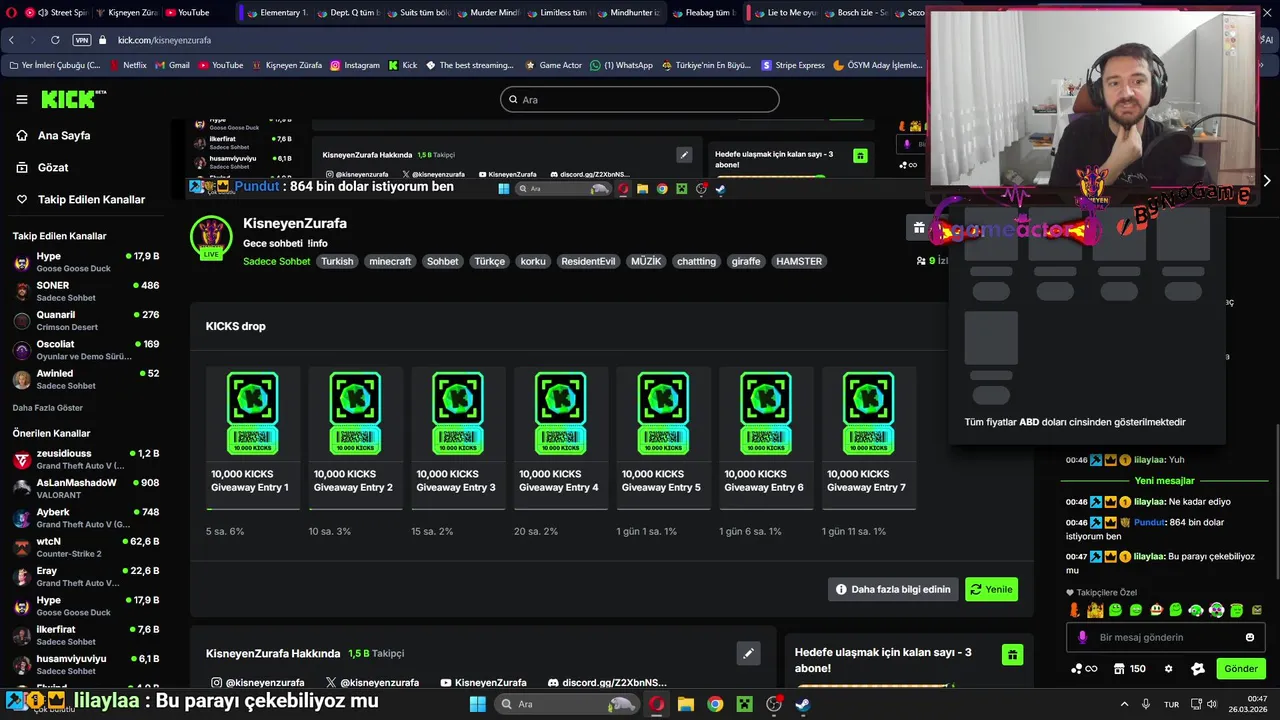Click the Sadece Sohbet category link
1280x720 pixels.
pyautogui.click(x=276, y=261)
